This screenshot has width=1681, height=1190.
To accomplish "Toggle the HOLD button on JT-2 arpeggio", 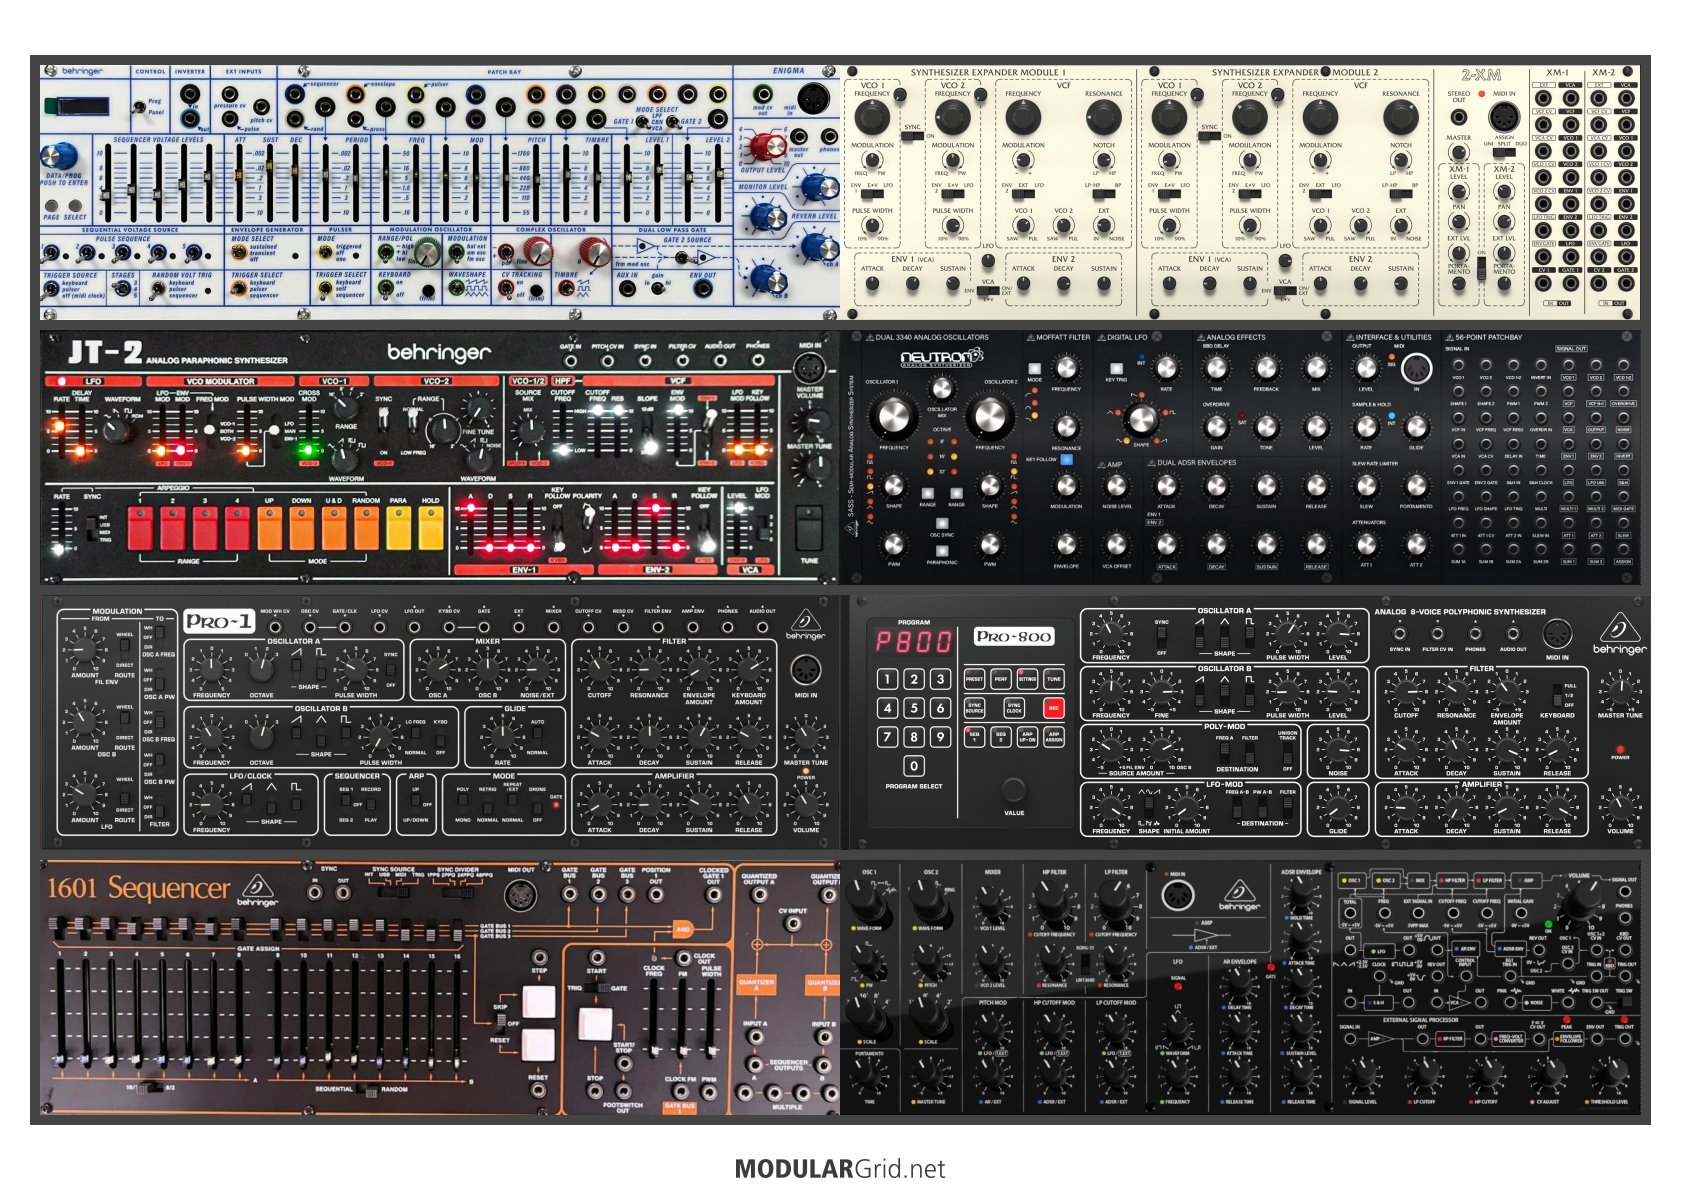I will point(431,529).
